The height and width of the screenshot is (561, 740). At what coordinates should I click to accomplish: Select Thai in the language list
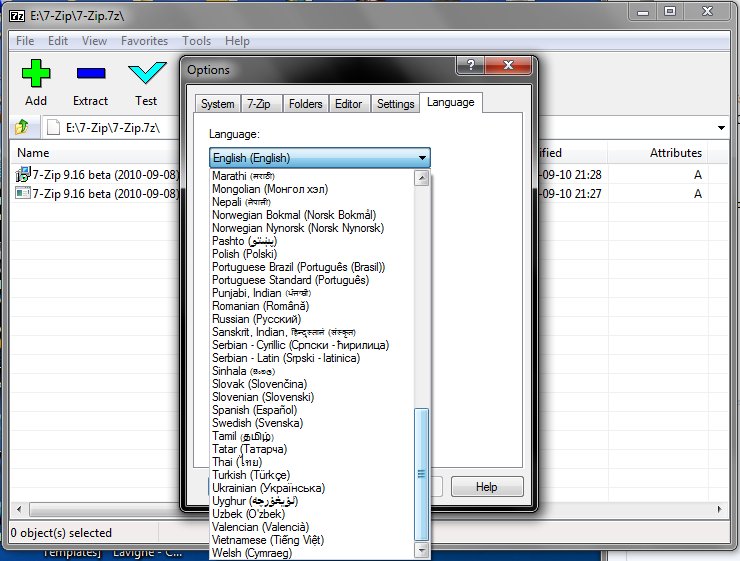coord(311,462)
